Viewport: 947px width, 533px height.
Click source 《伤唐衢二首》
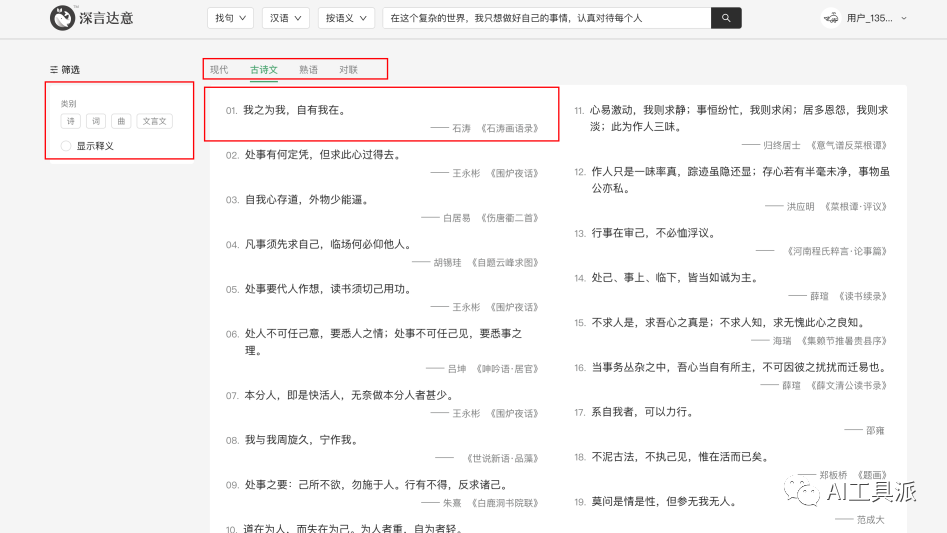(x=510, y=218)
